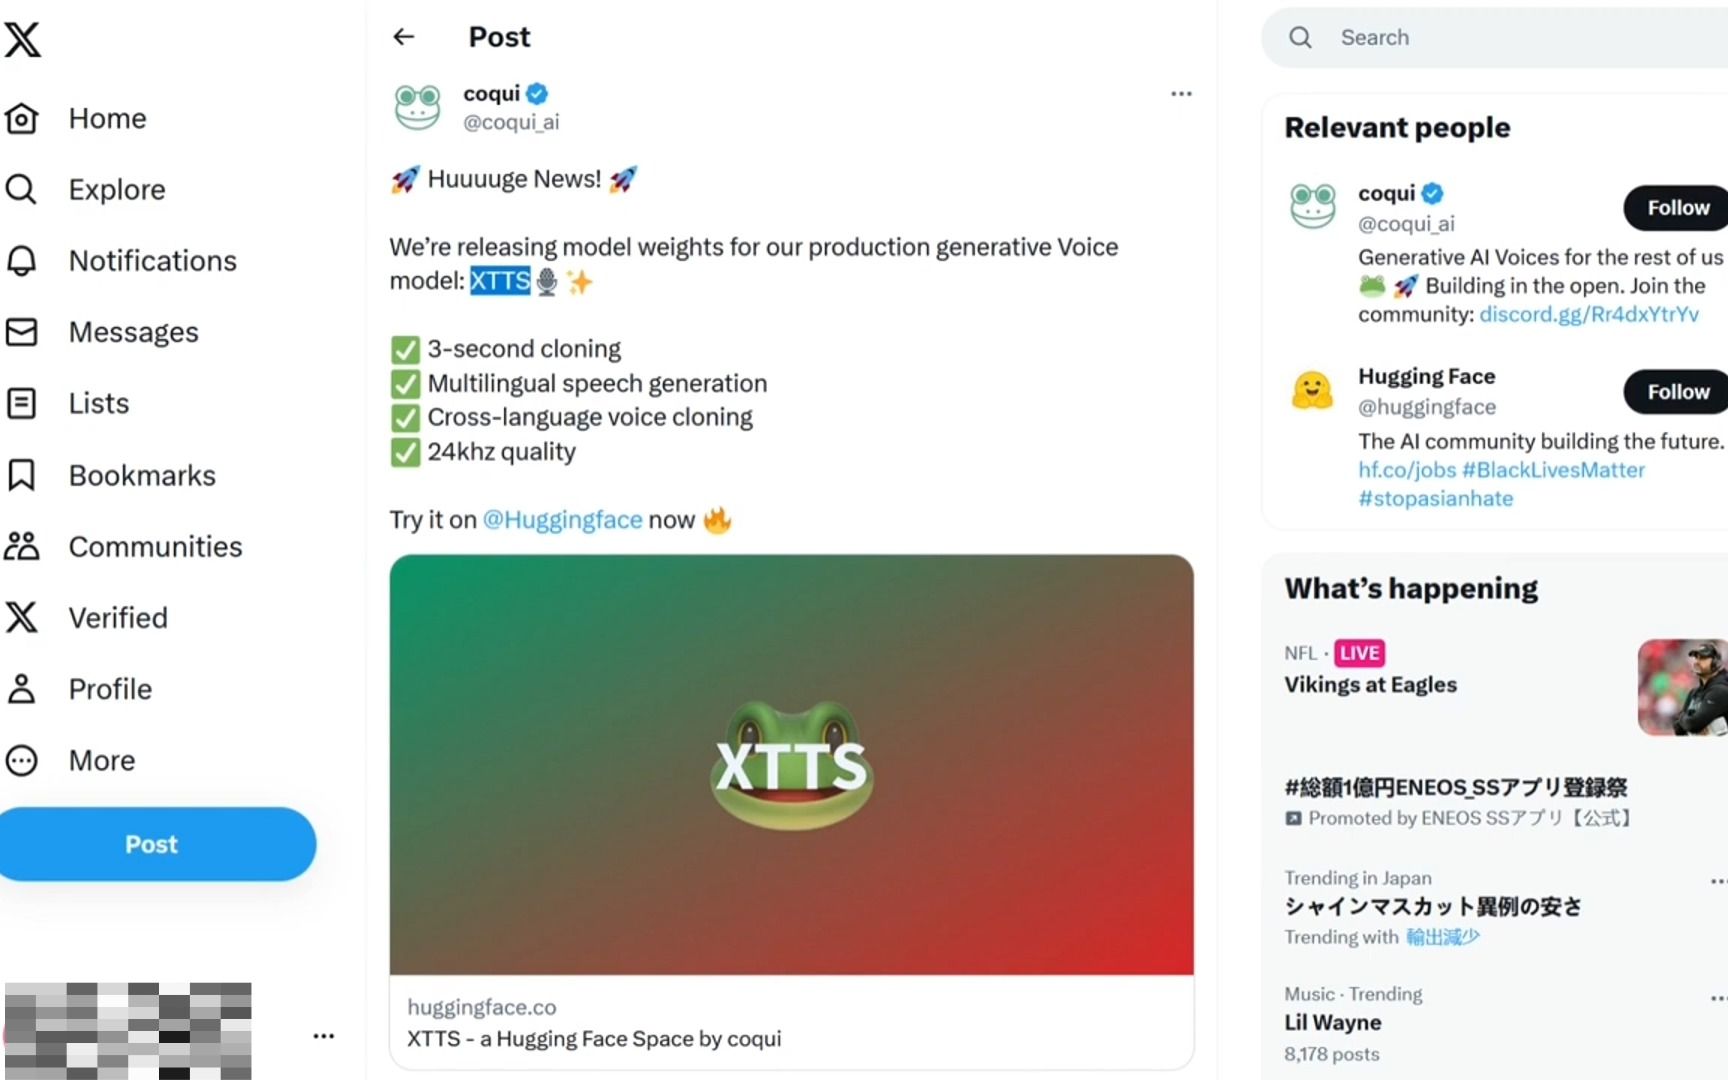This screenshot has height=1080, width=1728.
Task: Open the tweet's more options menu
Action: pyautogui.click(x=1180, y=93)
